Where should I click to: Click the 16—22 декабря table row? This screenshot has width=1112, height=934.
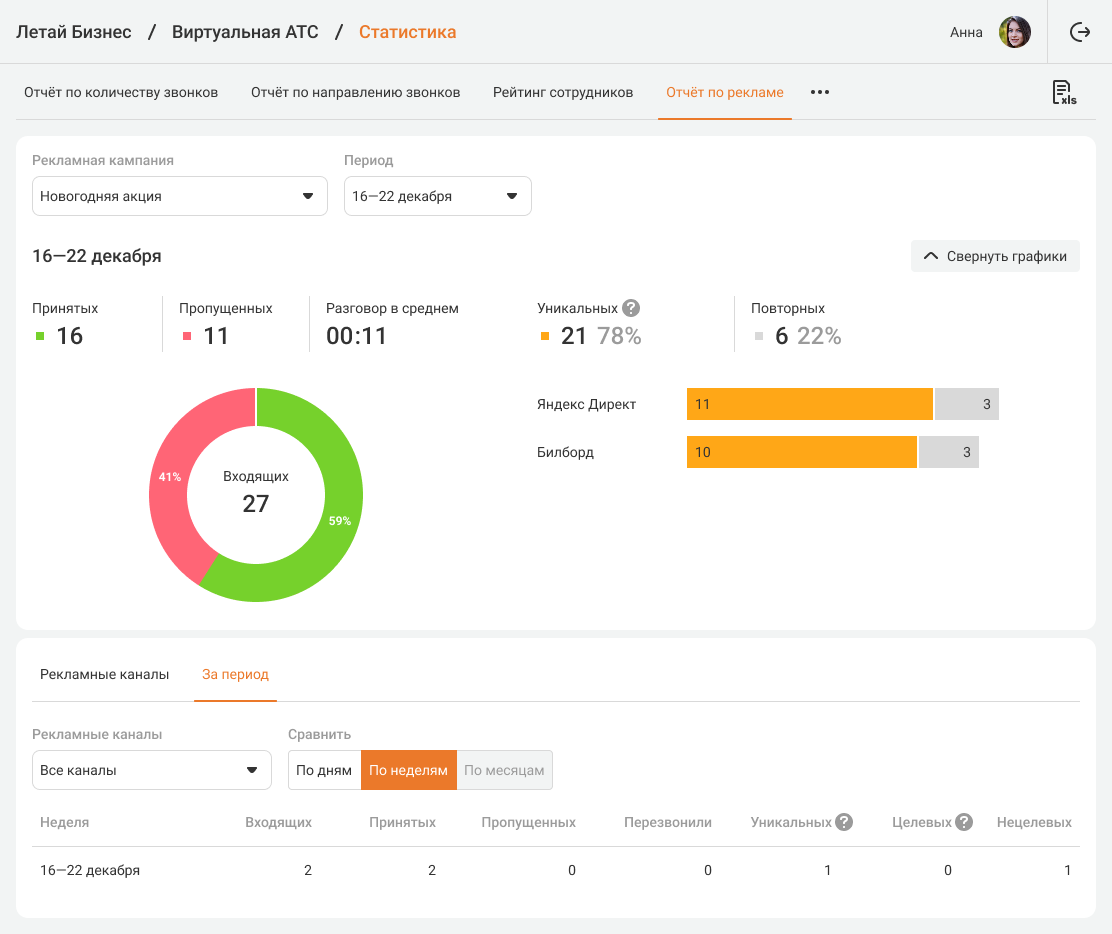pos(555,870)
